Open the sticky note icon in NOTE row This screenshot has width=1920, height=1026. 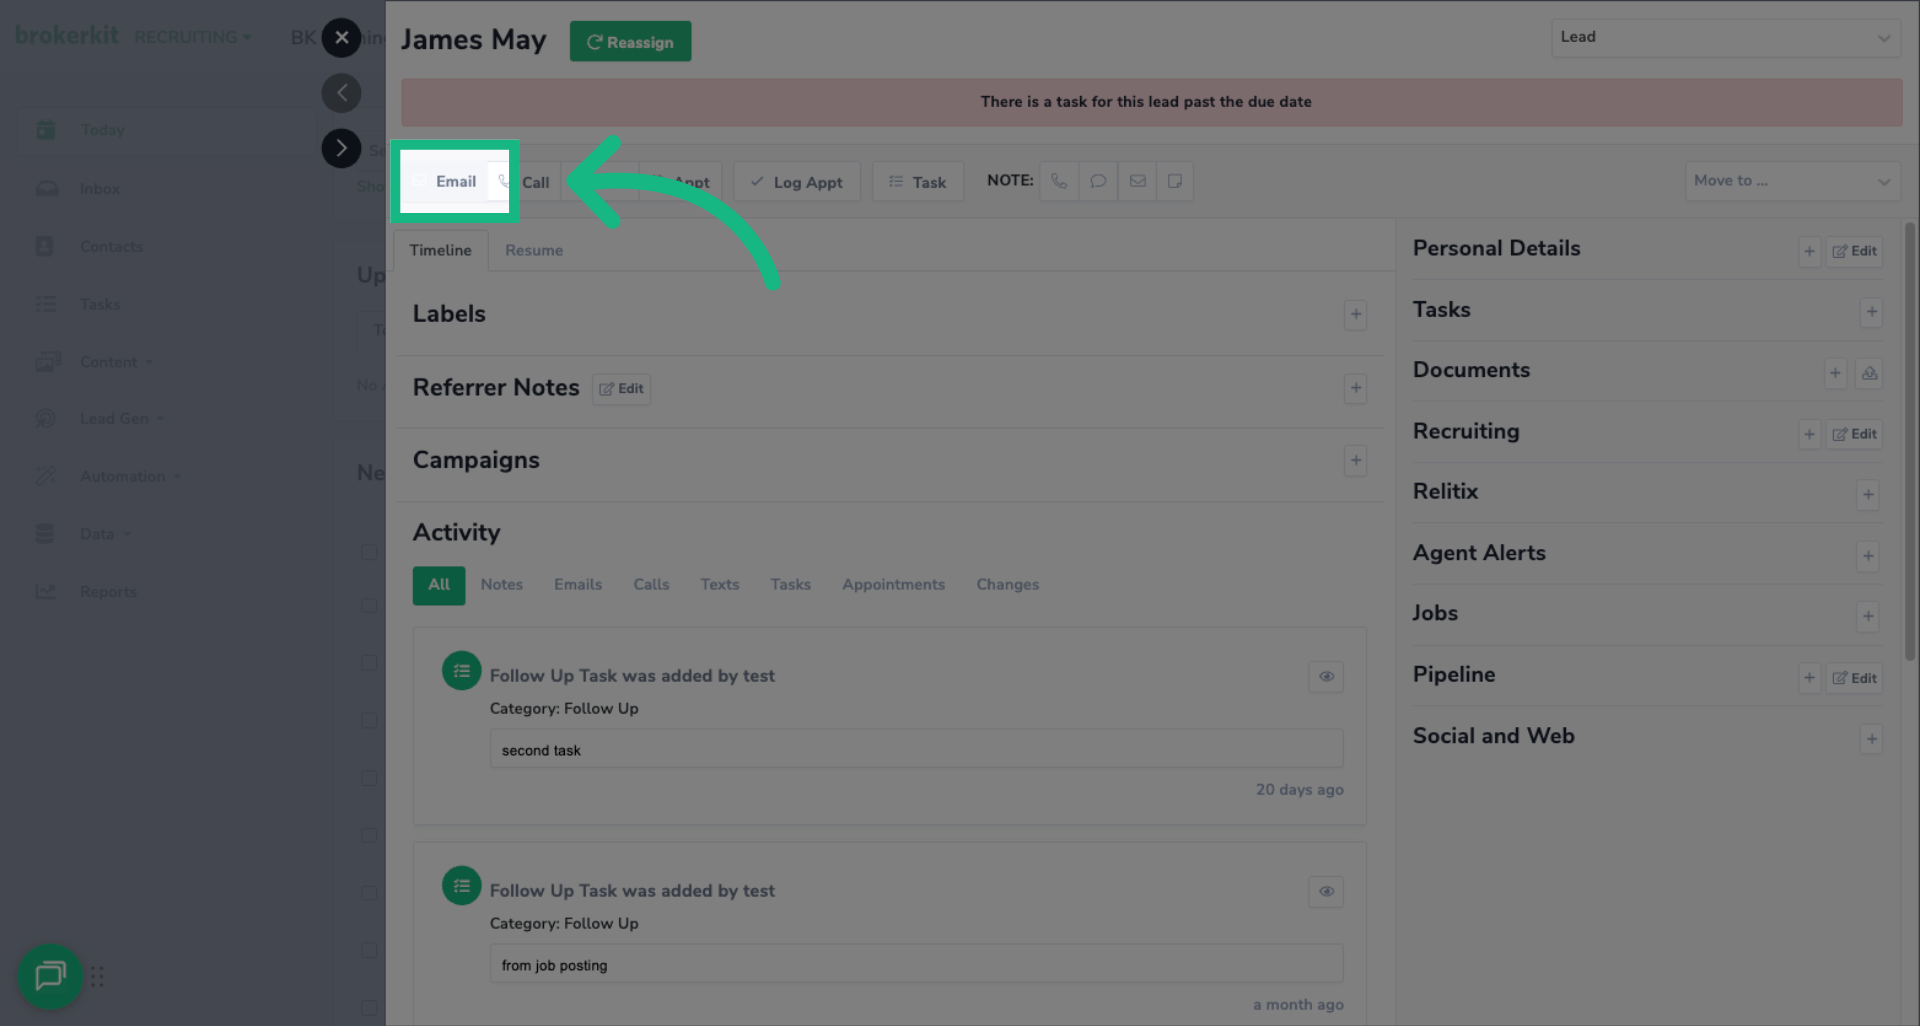(x=1175, y=181)
